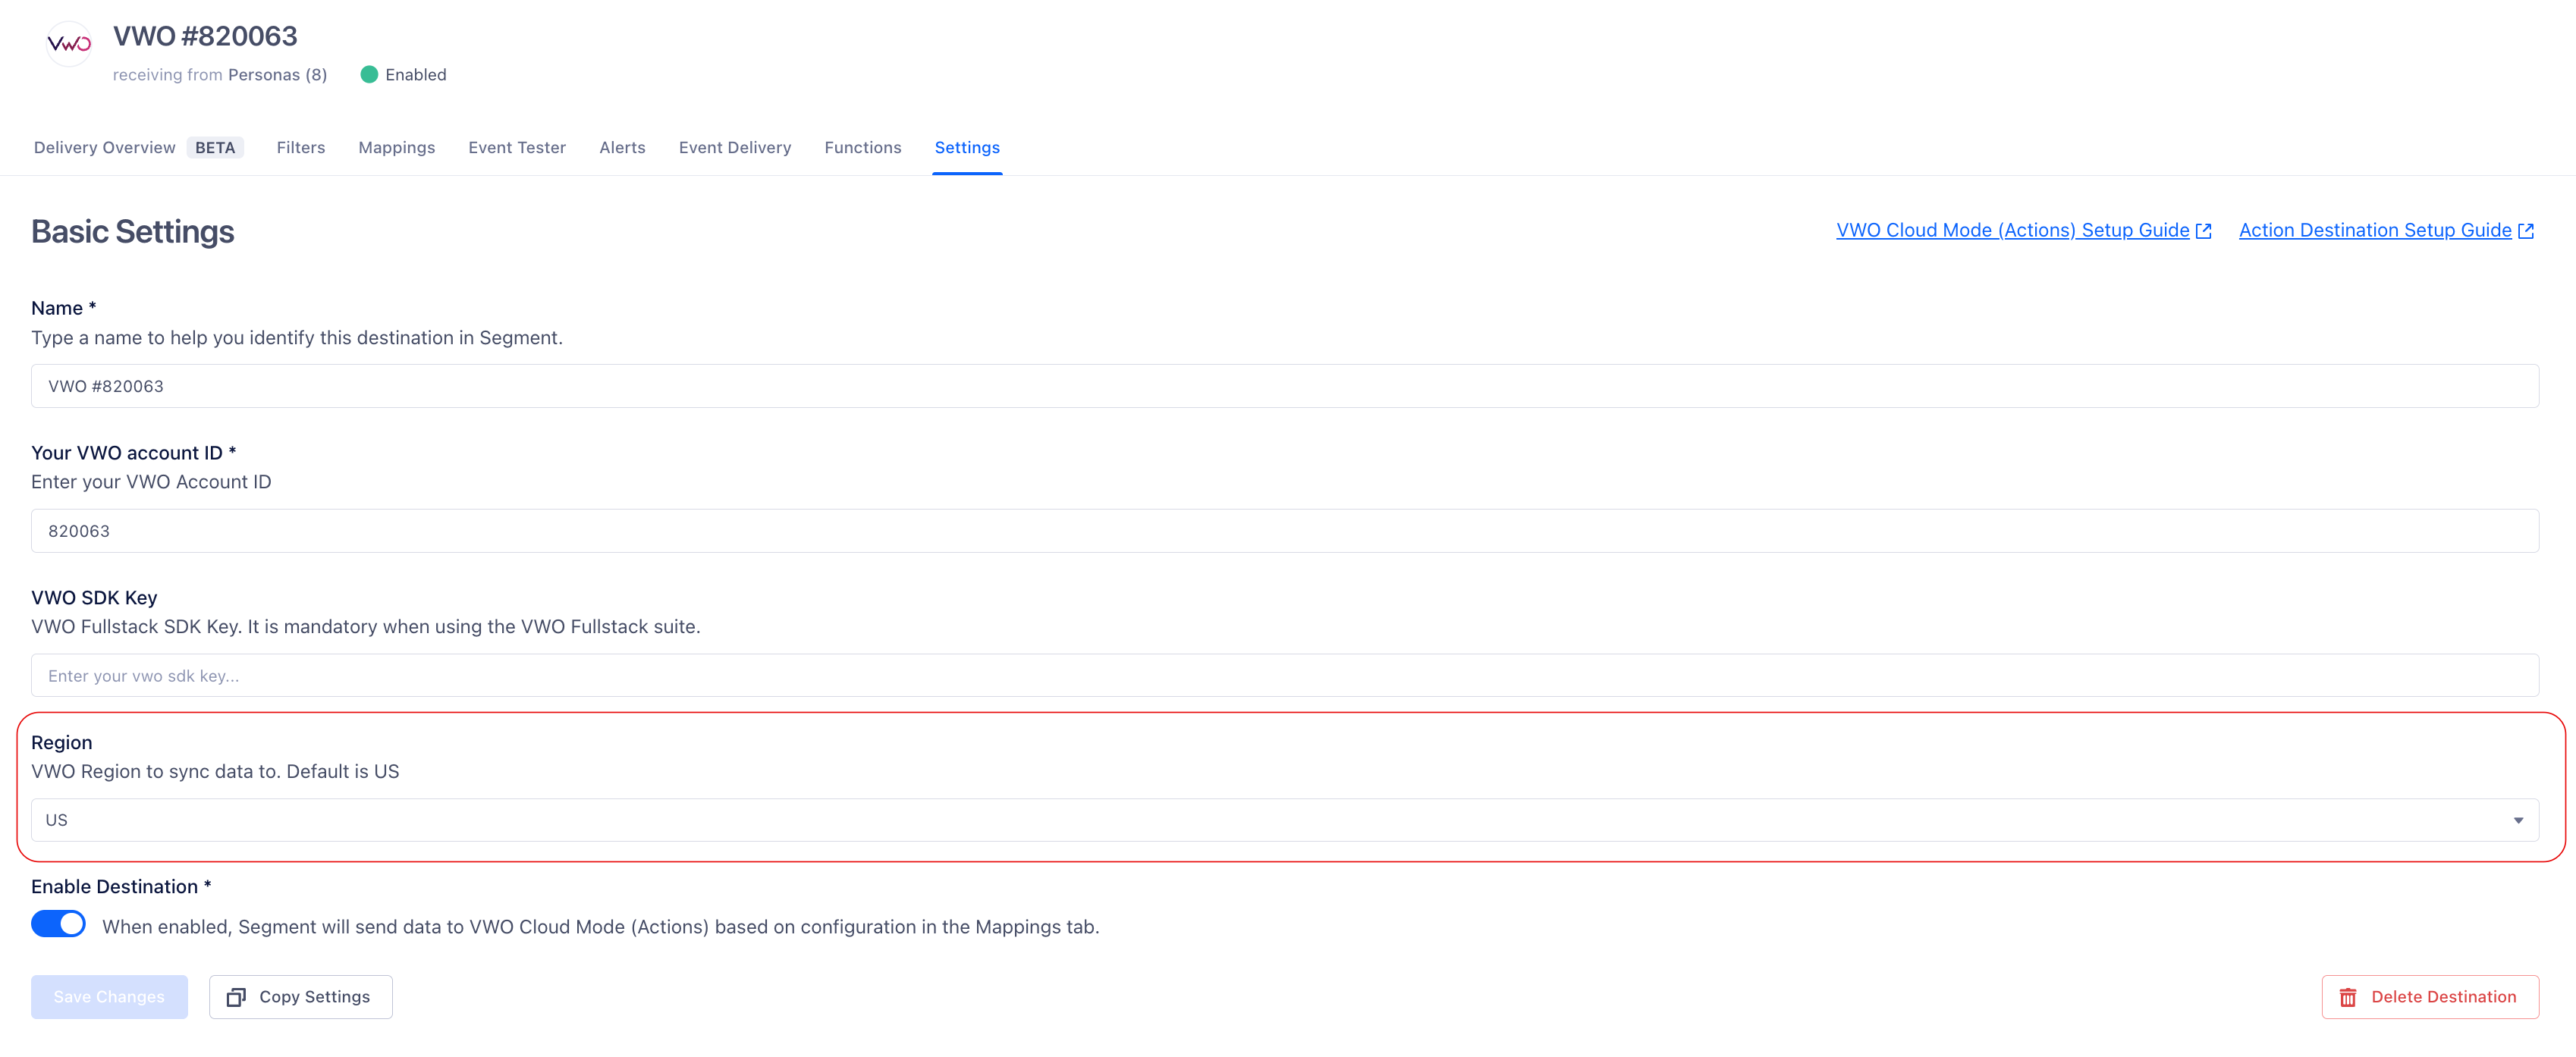Click the Personas (8) source text

277,75
